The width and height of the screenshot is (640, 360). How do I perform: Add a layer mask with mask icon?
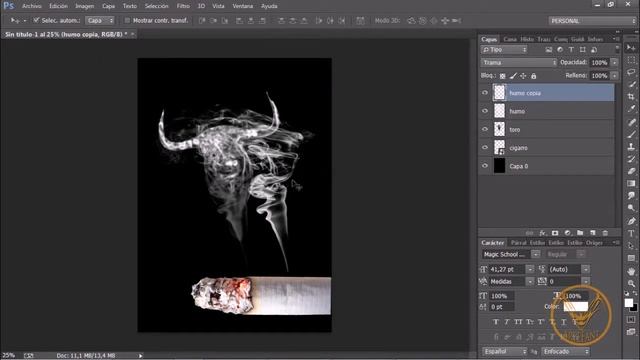coord(555,233)
